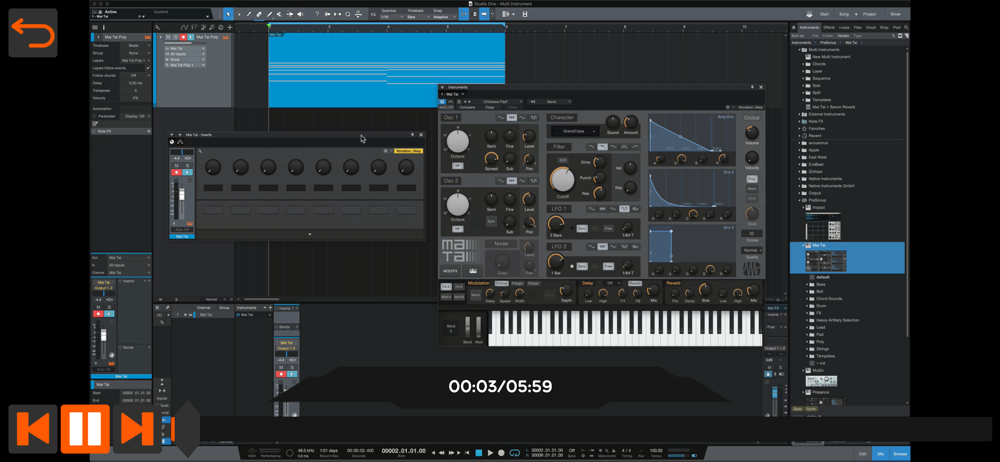Open the GrandClass character dropdown

[x=575, y=131]
